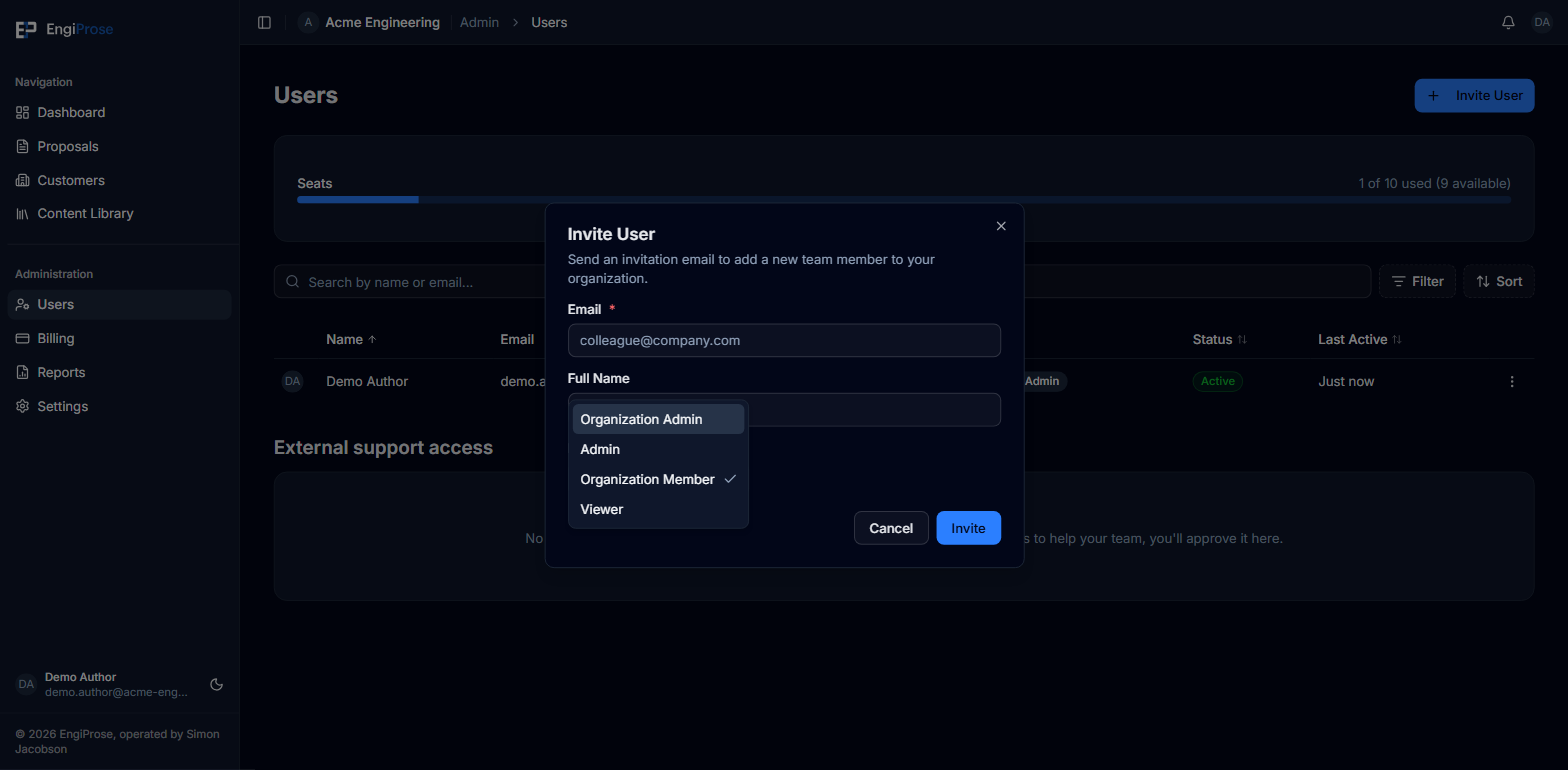Choose Admin role option

point(658,449)
